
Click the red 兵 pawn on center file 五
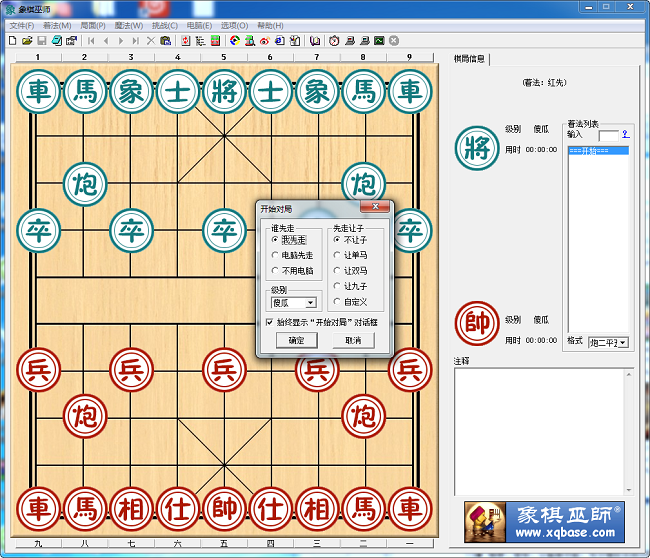coord(224,369)
